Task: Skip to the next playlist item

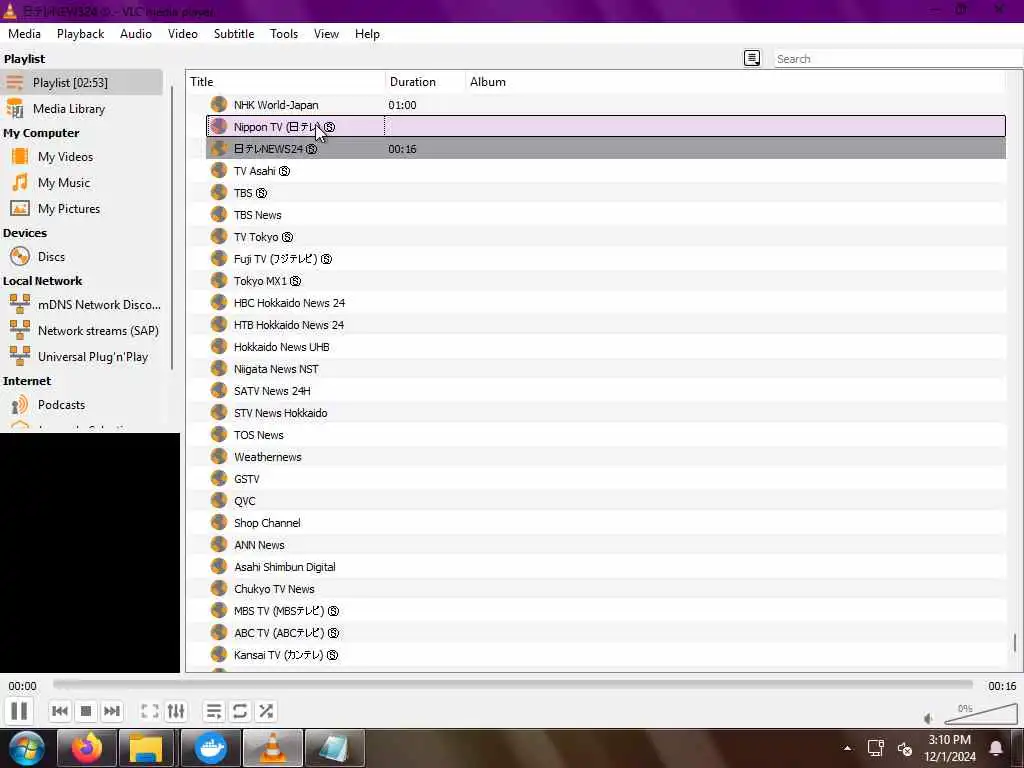Action: 112,711
